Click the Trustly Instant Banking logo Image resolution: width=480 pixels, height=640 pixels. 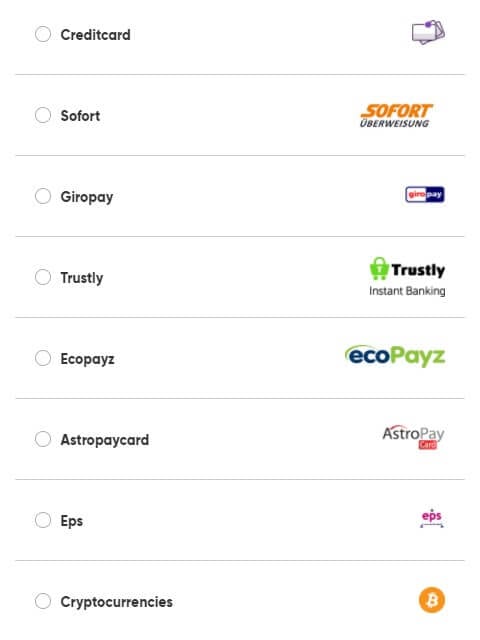pyautogui.click(x=407, y=277)
